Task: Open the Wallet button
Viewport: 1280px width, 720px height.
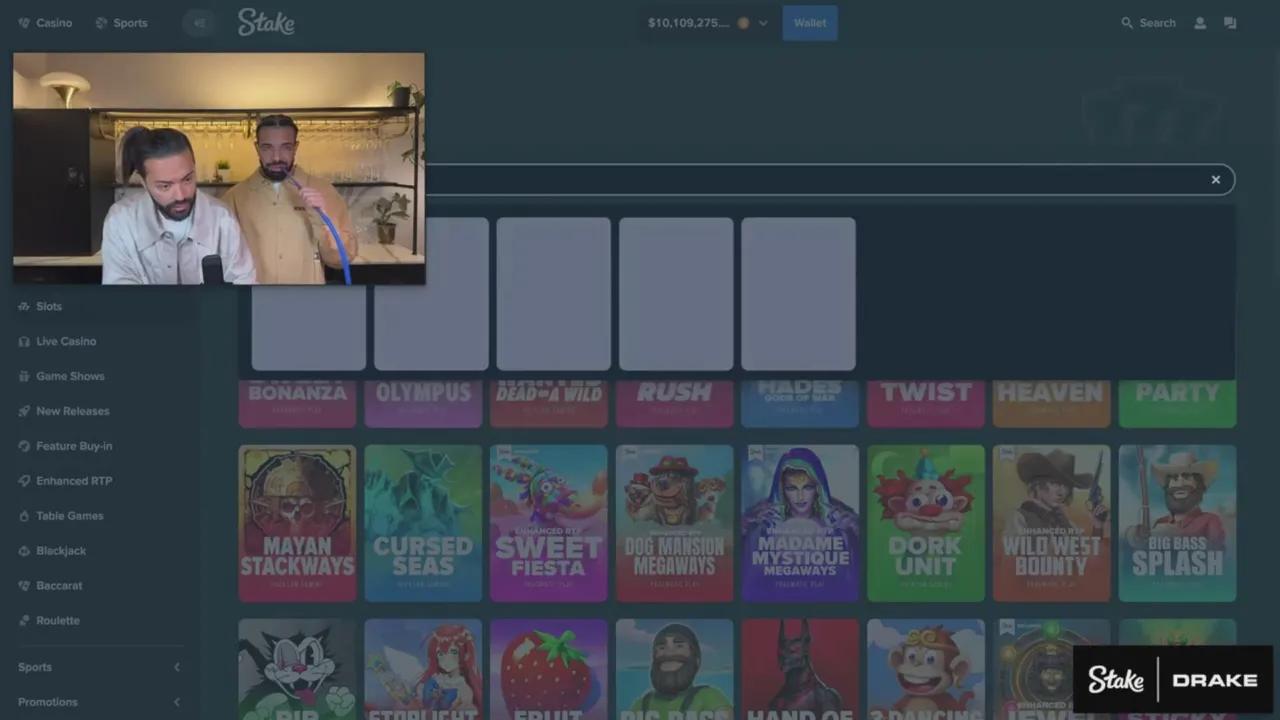Action: click(810, 23)
